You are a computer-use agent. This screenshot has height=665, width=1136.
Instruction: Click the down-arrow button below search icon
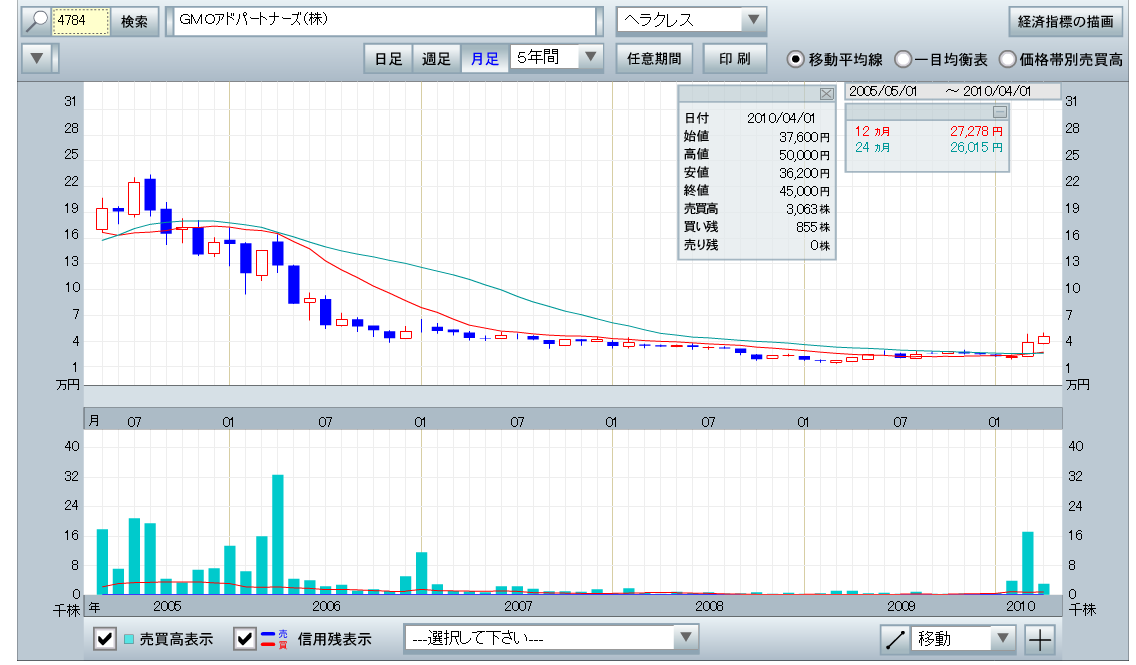point(37,58)
